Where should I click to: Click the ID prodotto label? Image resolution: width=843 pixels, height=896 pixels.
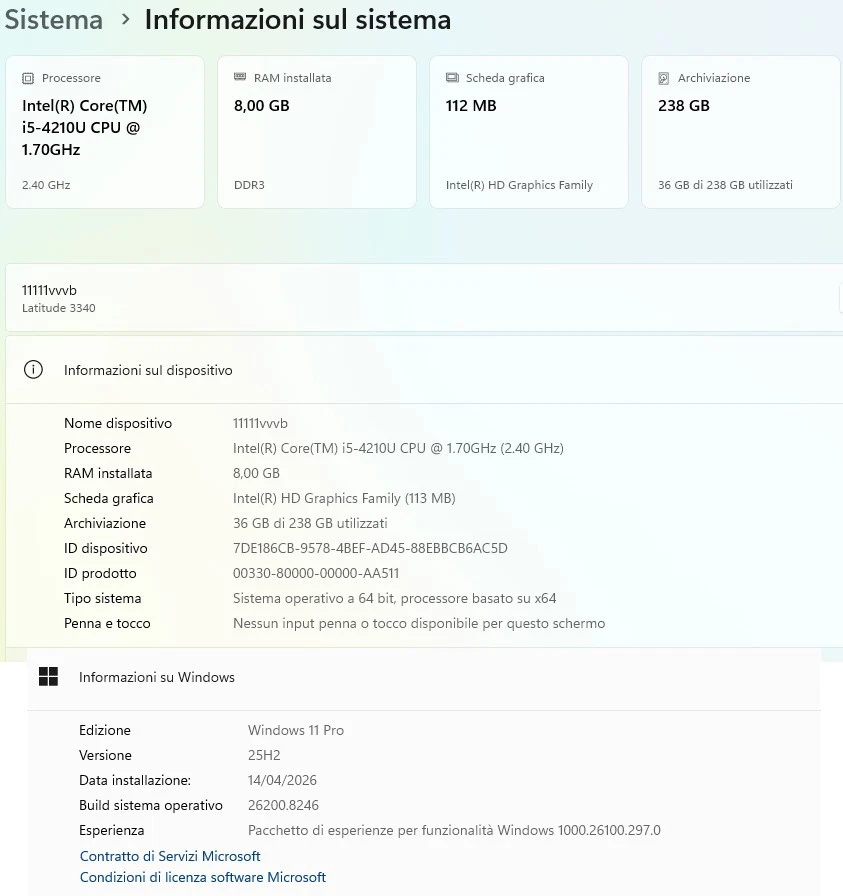[x=100, y=573]
